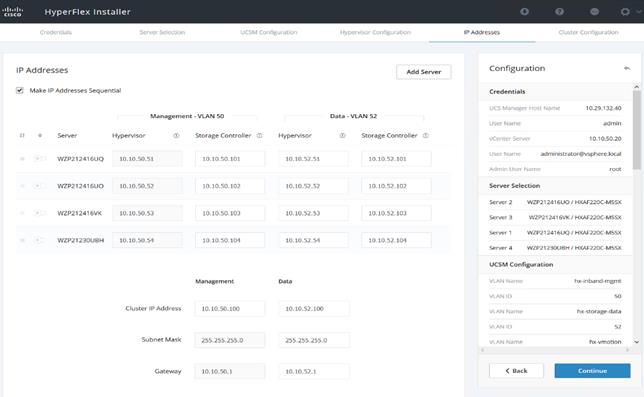
Task: Toggle the locator switch for server WZP21230UBH
Action: [40, 240]
